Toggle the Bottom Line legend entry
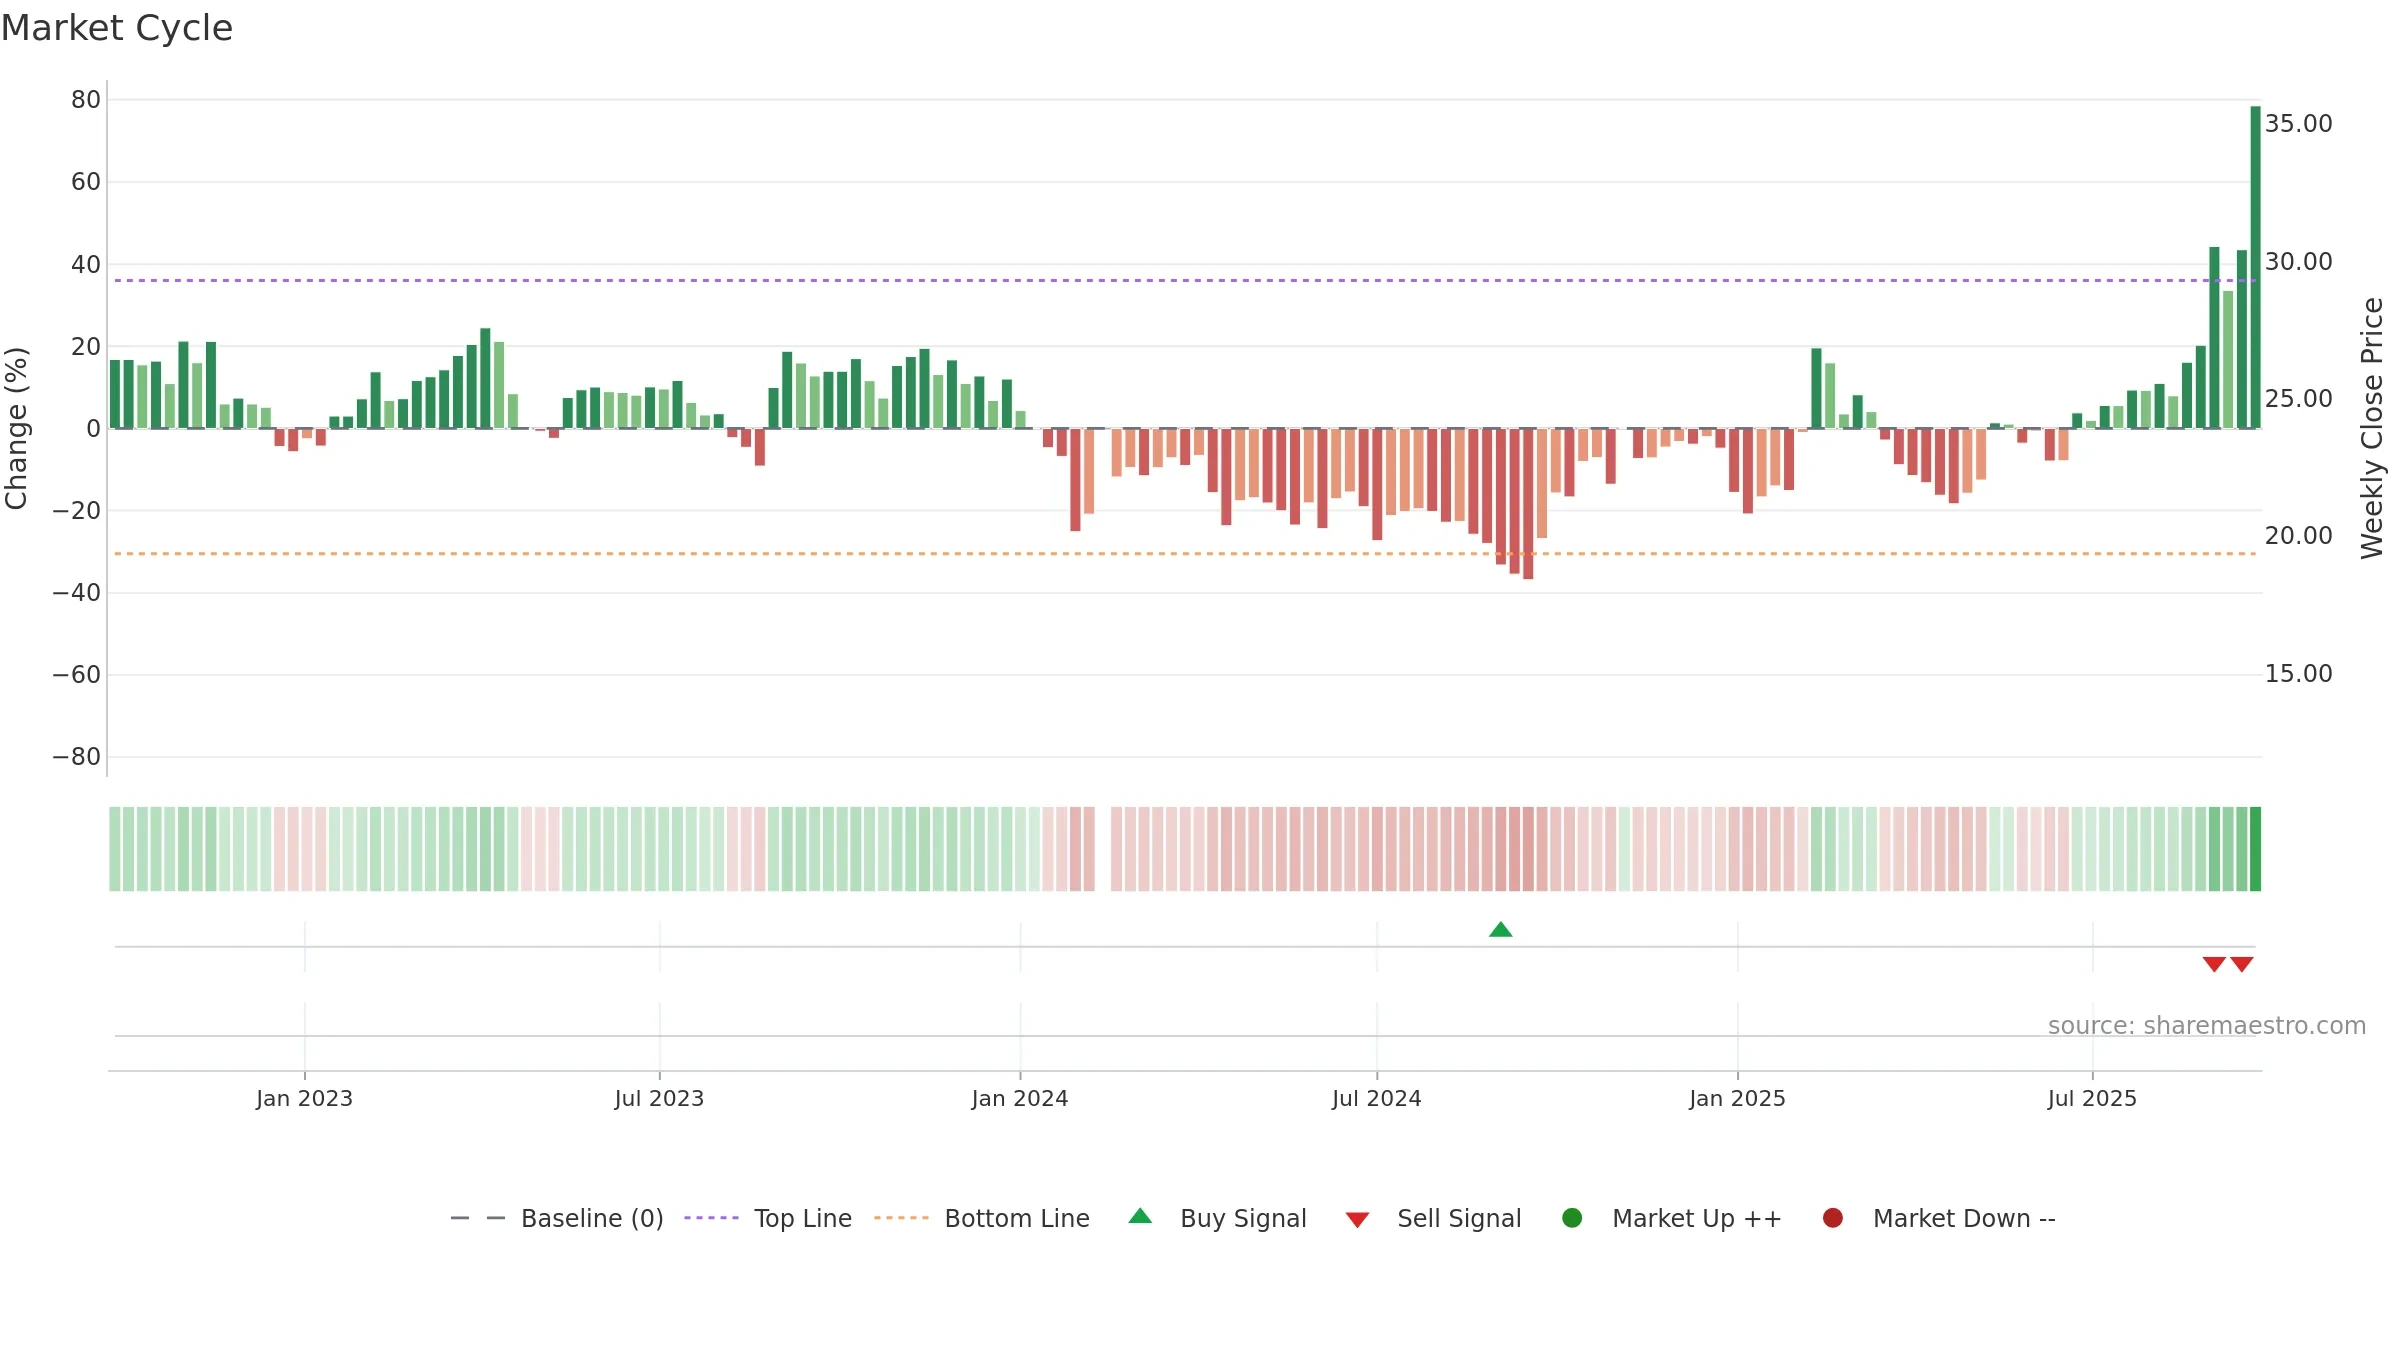The image size is (2400, 1350). tap(982, 1218)
